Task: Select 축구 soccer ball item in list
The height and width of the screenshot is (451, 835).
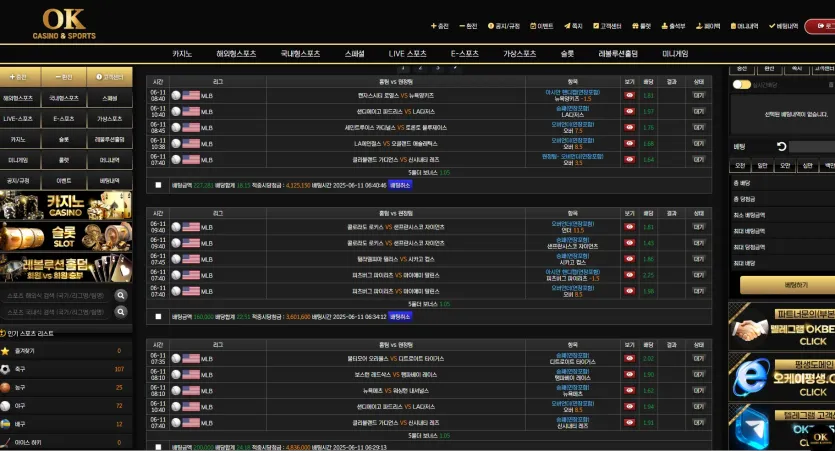Action: (x=66, y=369)
